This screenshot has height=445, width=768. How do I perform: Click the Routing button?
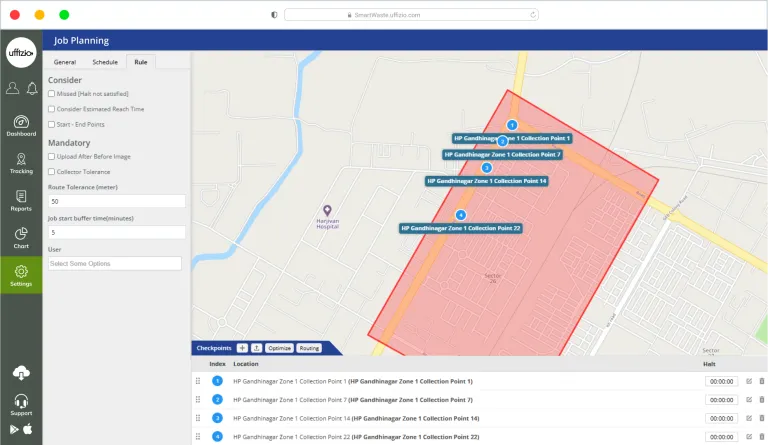pyautogui.click(x=309, y=348)
